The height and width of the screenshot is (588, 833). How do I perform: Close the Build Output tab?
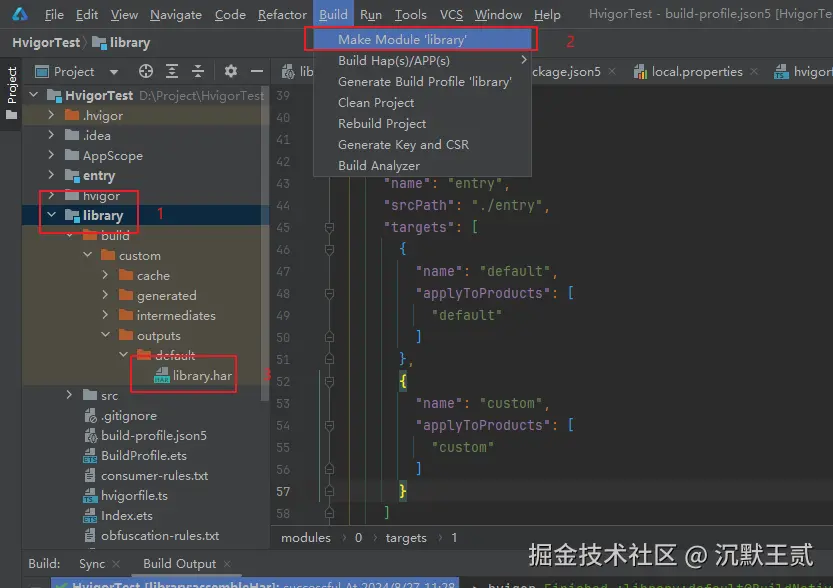pos(227,564)
